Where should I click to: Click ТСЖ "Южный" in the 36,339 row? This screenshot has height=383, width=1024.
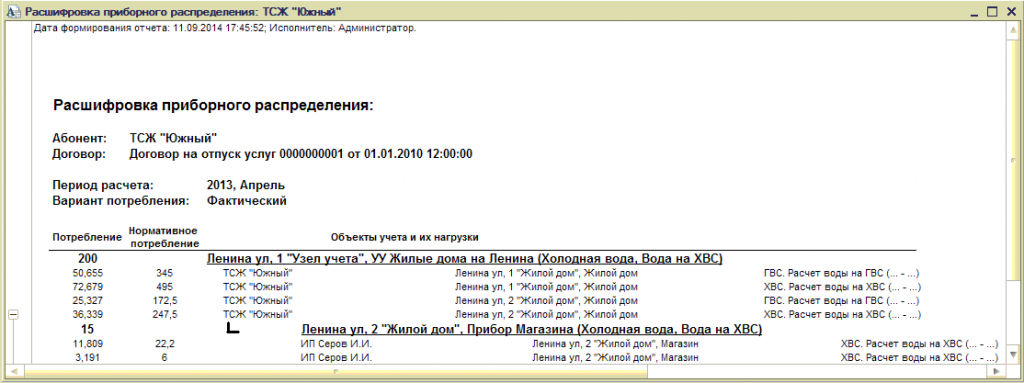pyautogui.click(x=257, y=315)
